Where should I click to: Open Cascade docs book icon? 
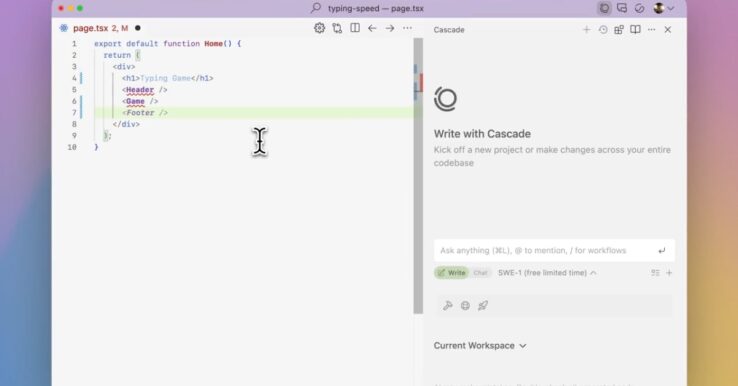(635, 30)
